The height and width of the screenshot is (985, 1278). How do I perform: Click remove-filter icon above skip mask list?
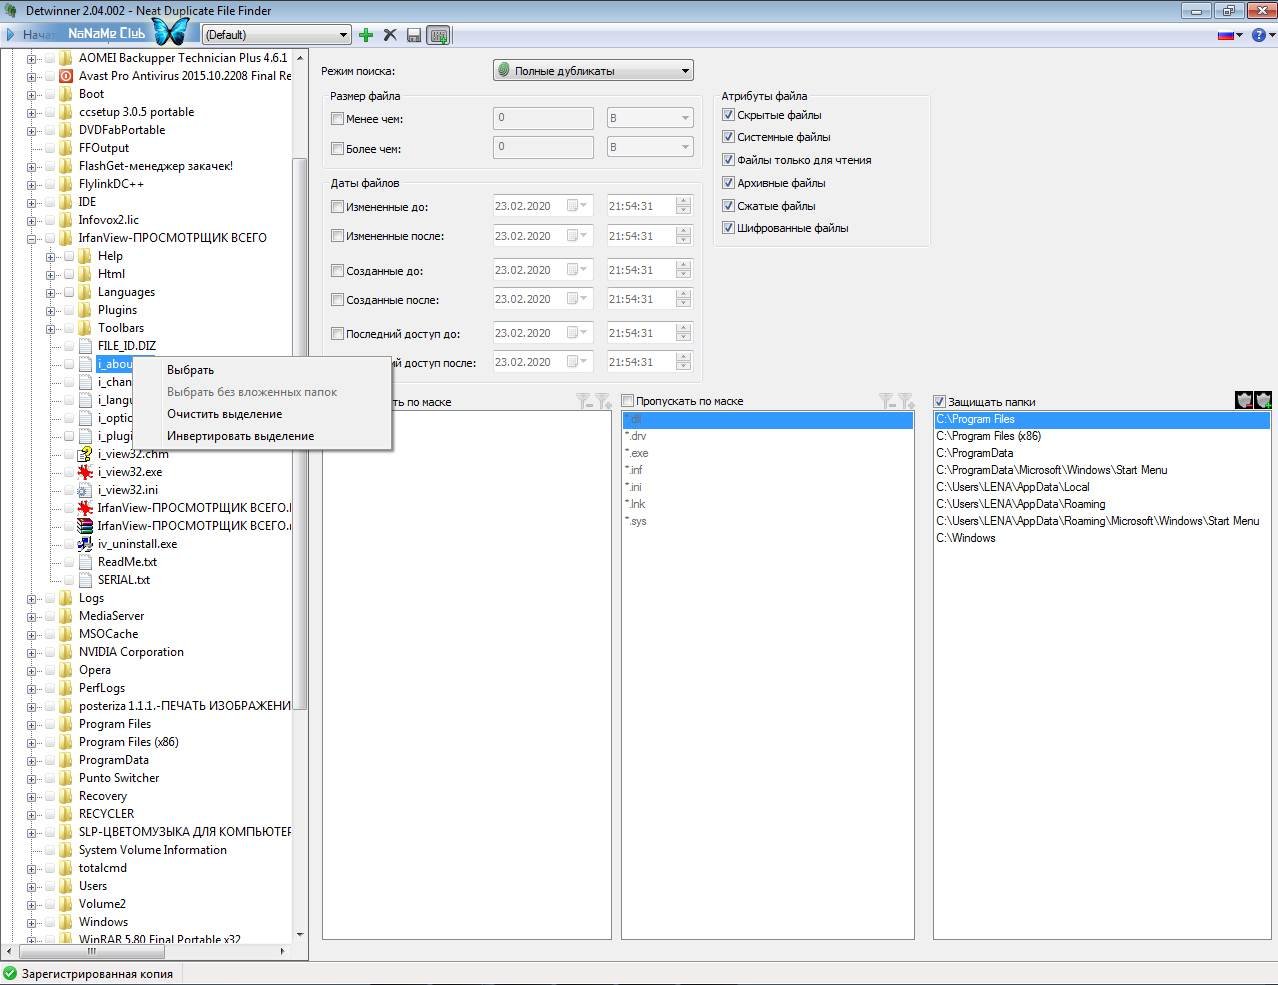tap(886, 401)
